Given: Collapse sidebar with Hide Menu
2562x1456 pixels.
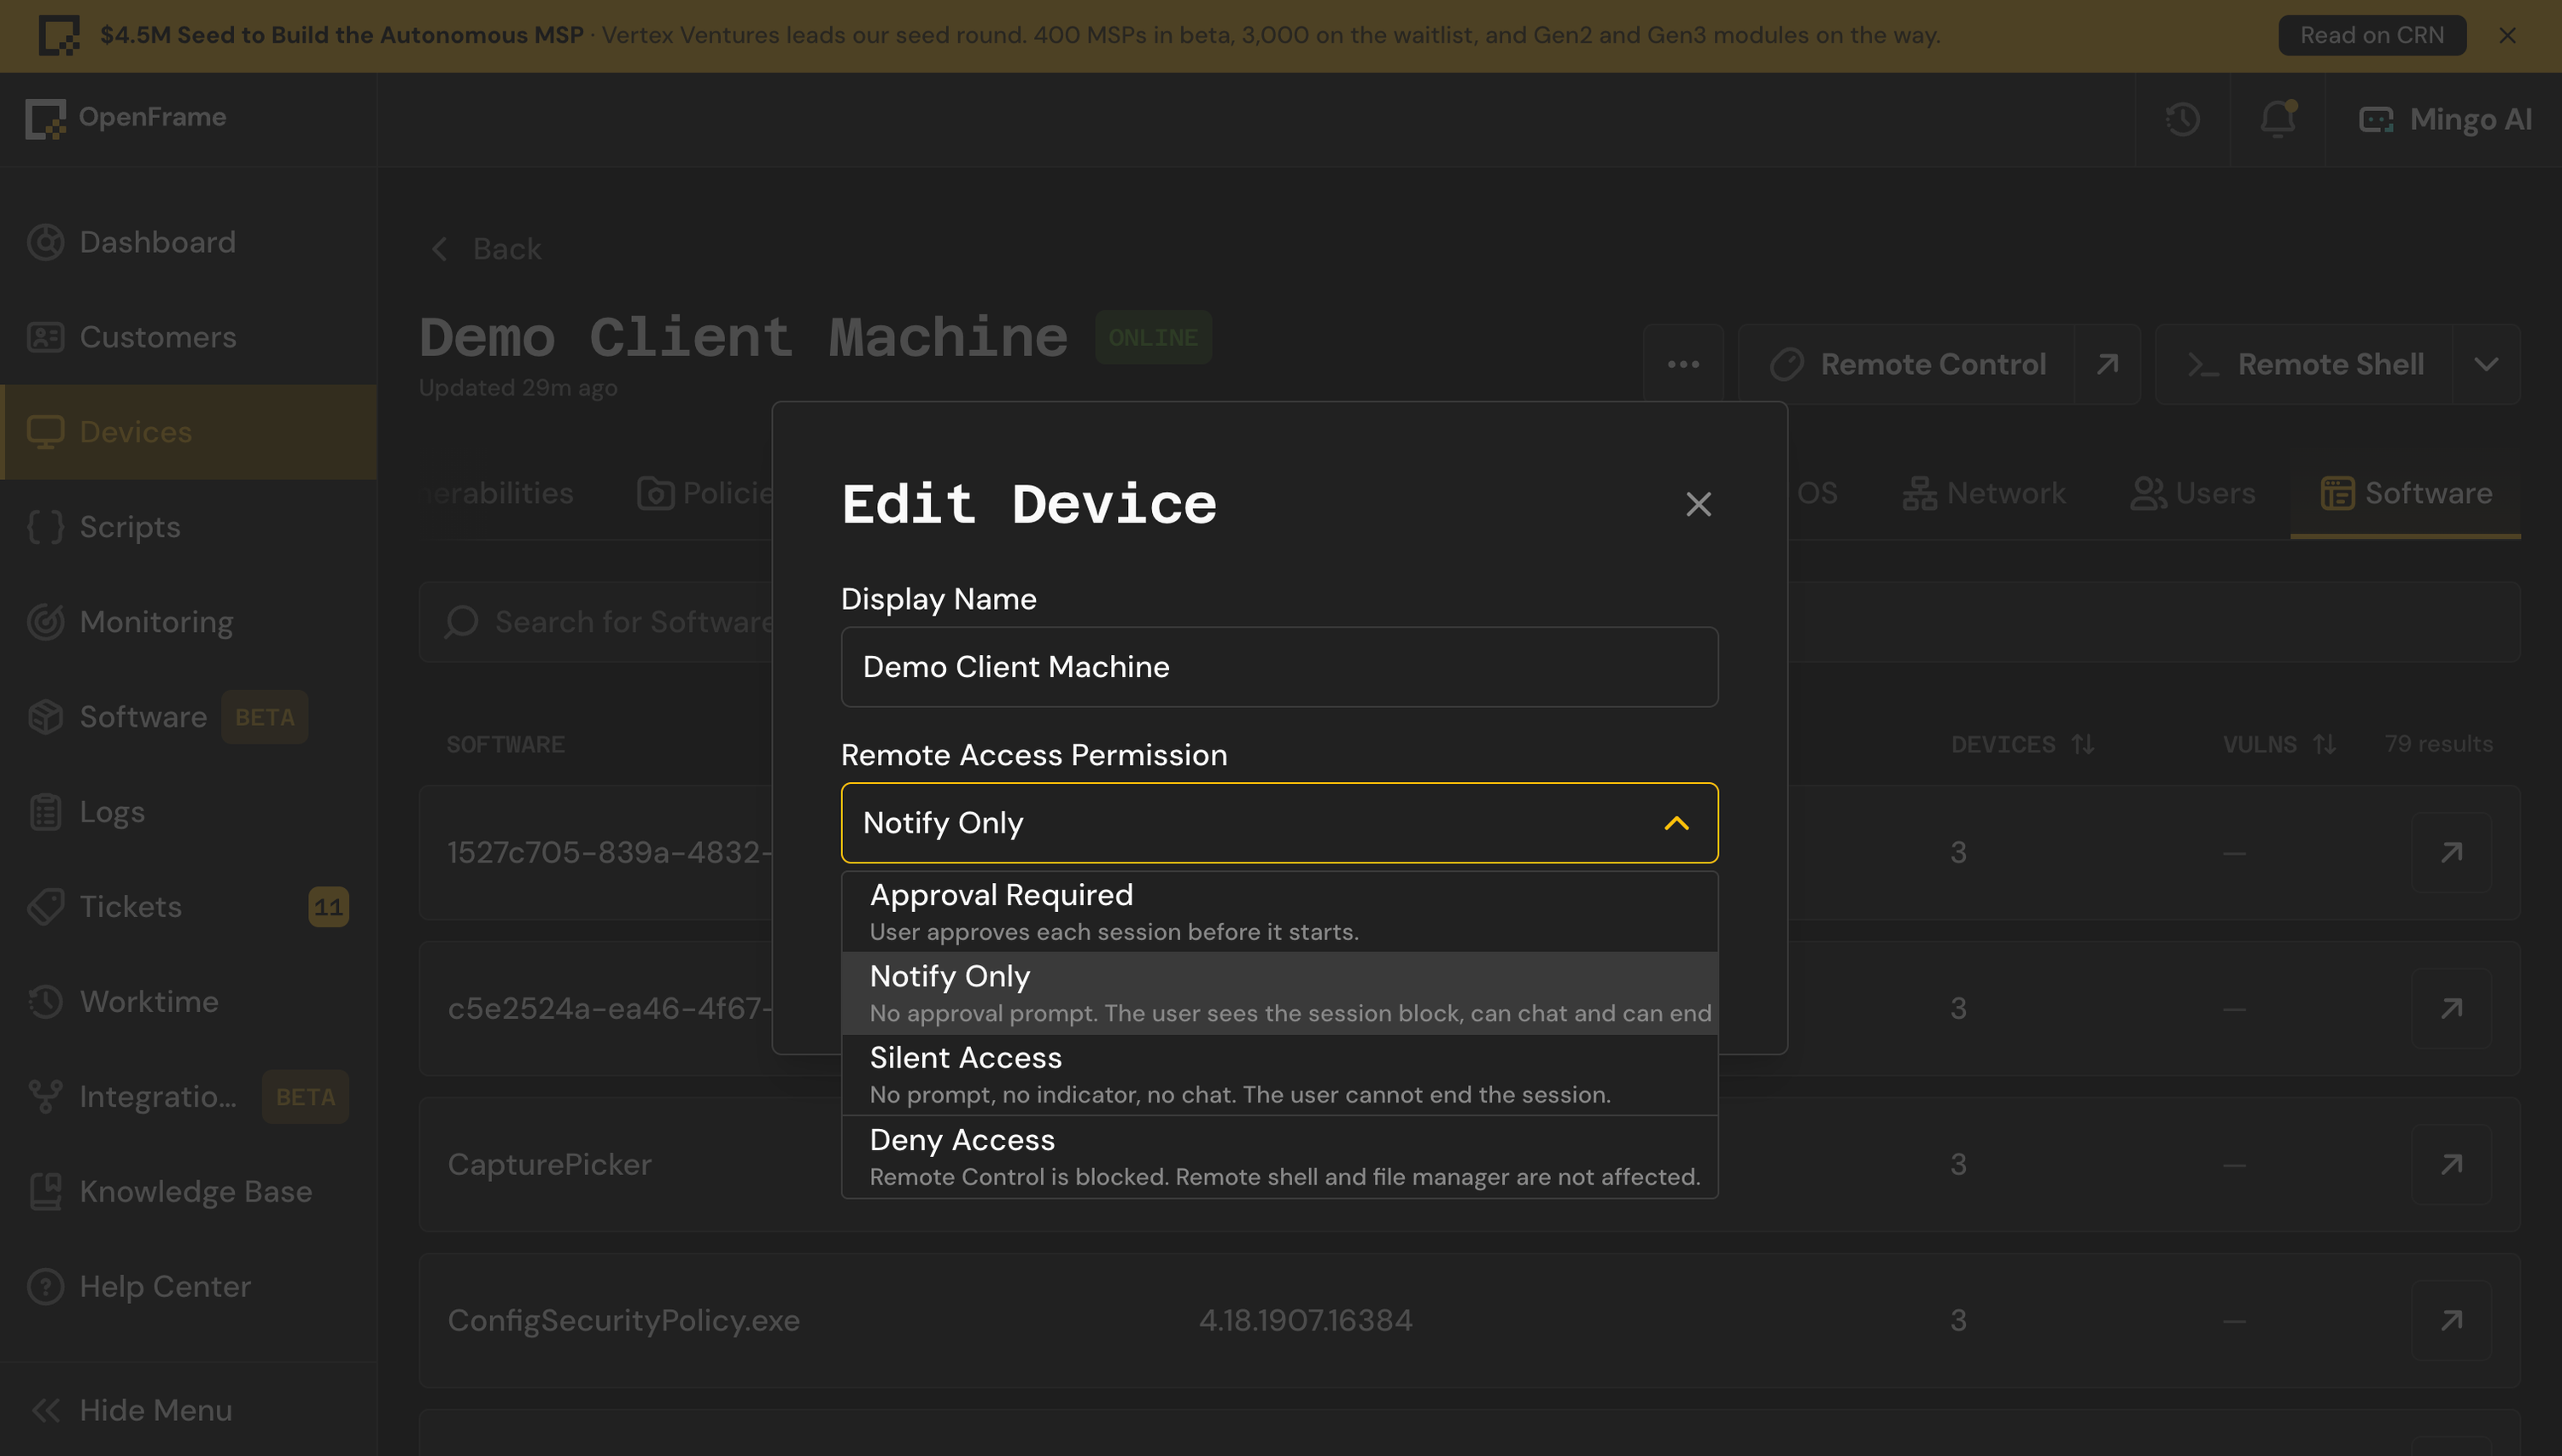Looking at the screenshot, I should pyautogui.click(x=188, y=1410).
